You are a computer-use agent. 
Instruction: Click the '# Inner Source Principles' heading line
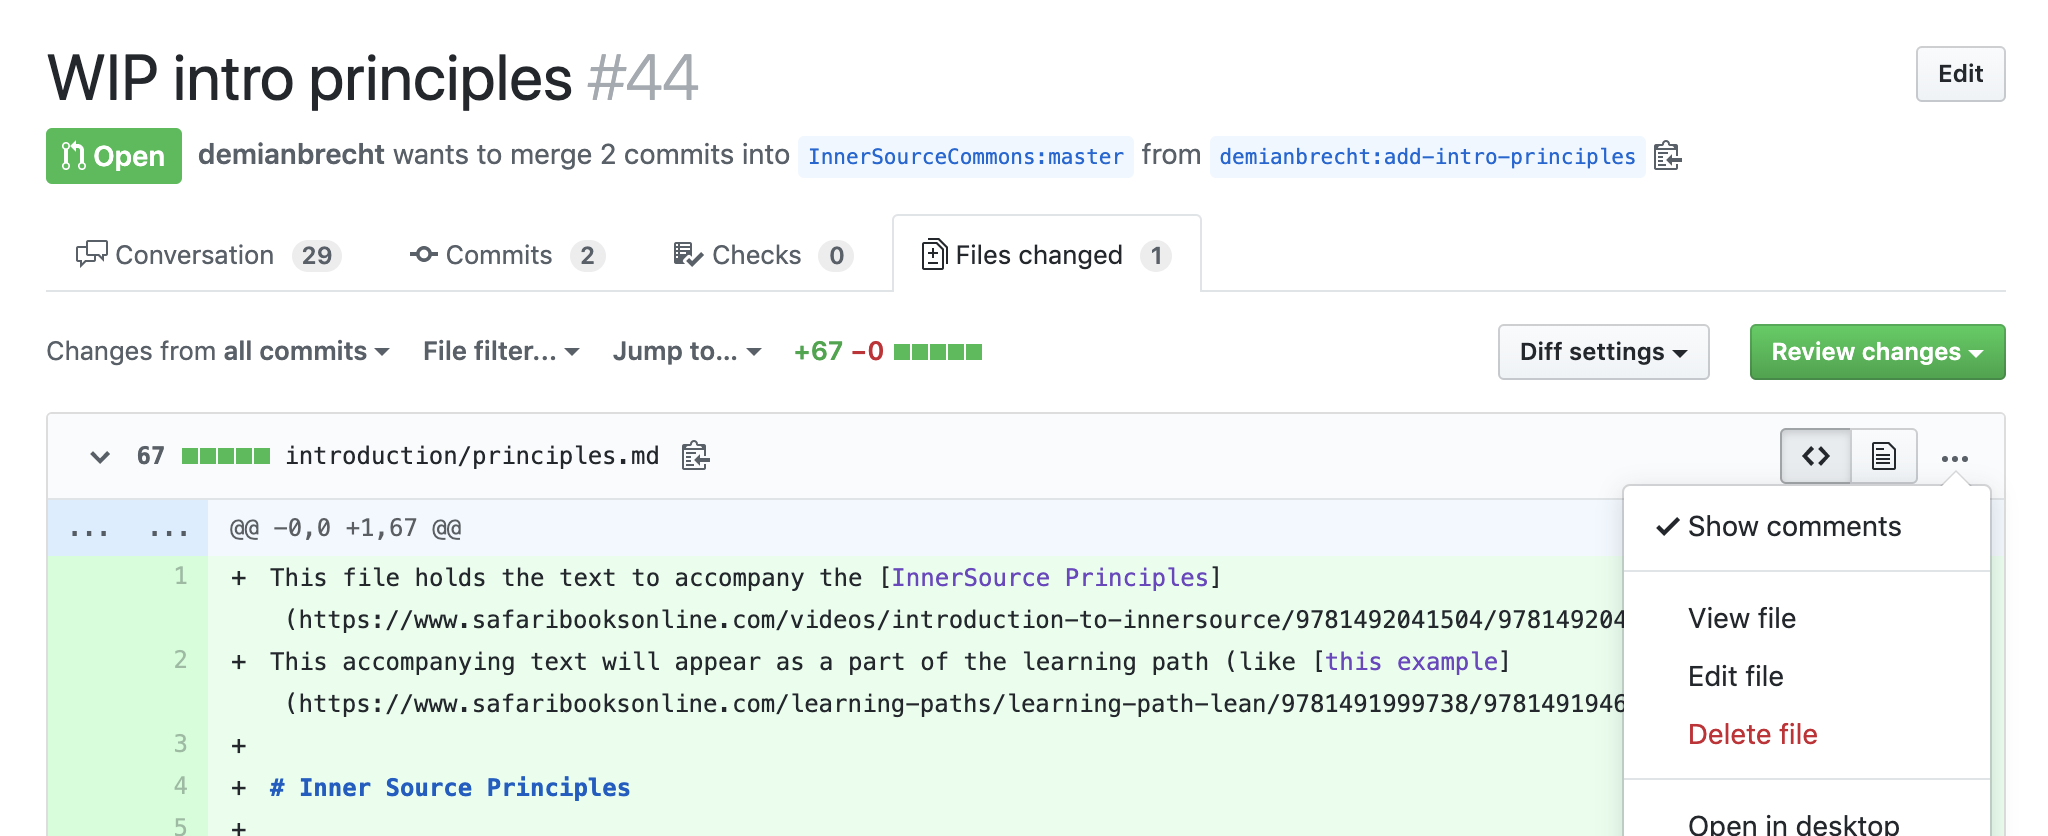click(x=450, y=788)
